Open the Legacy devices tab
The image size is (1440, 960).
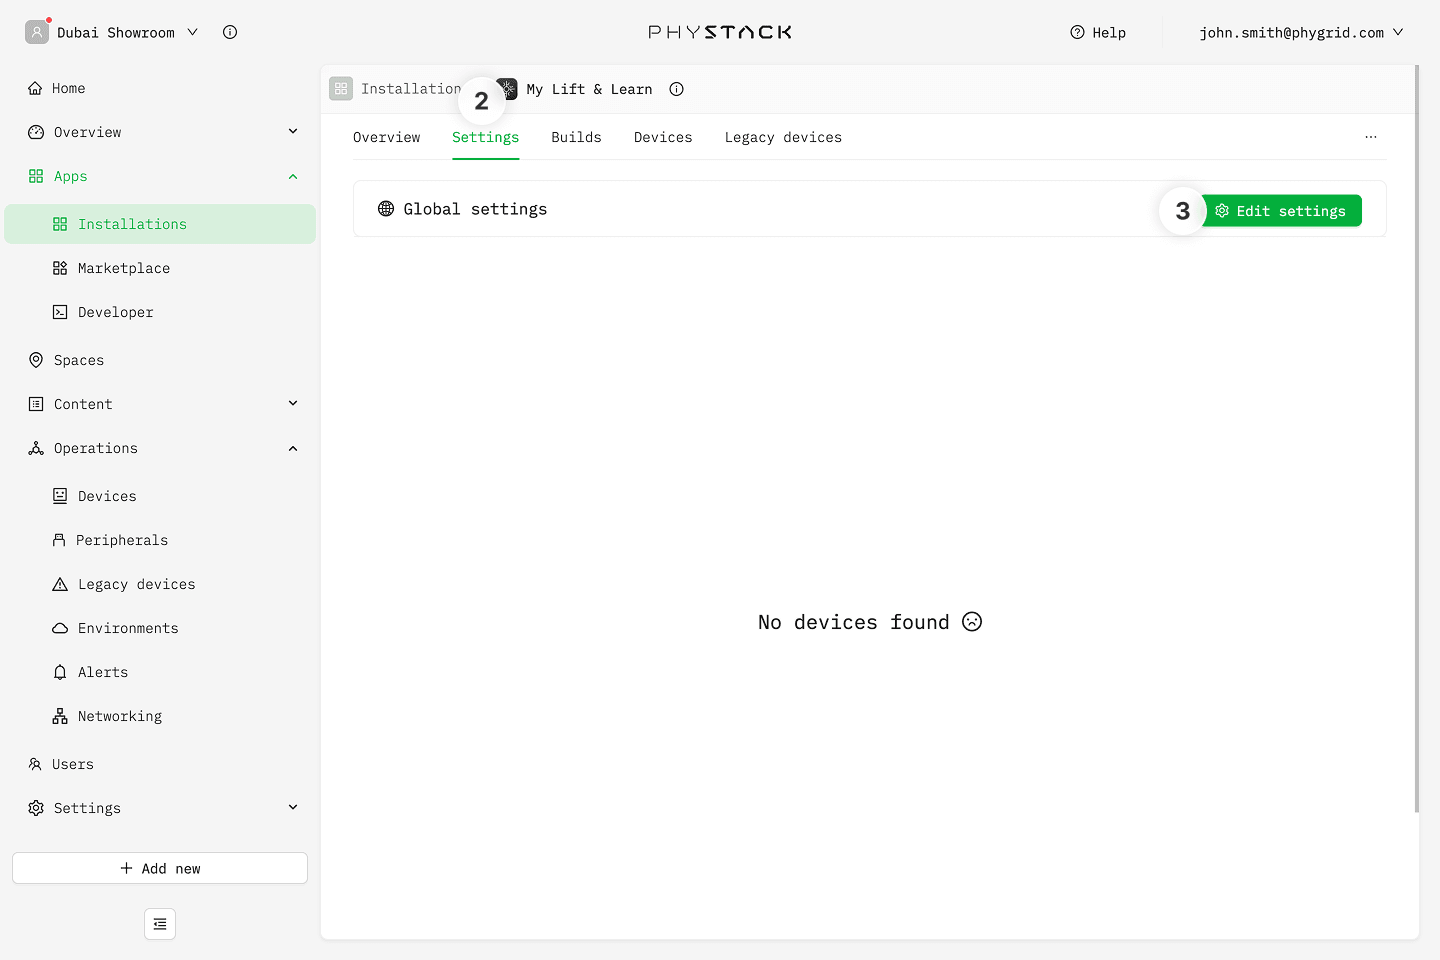point(784,137)
